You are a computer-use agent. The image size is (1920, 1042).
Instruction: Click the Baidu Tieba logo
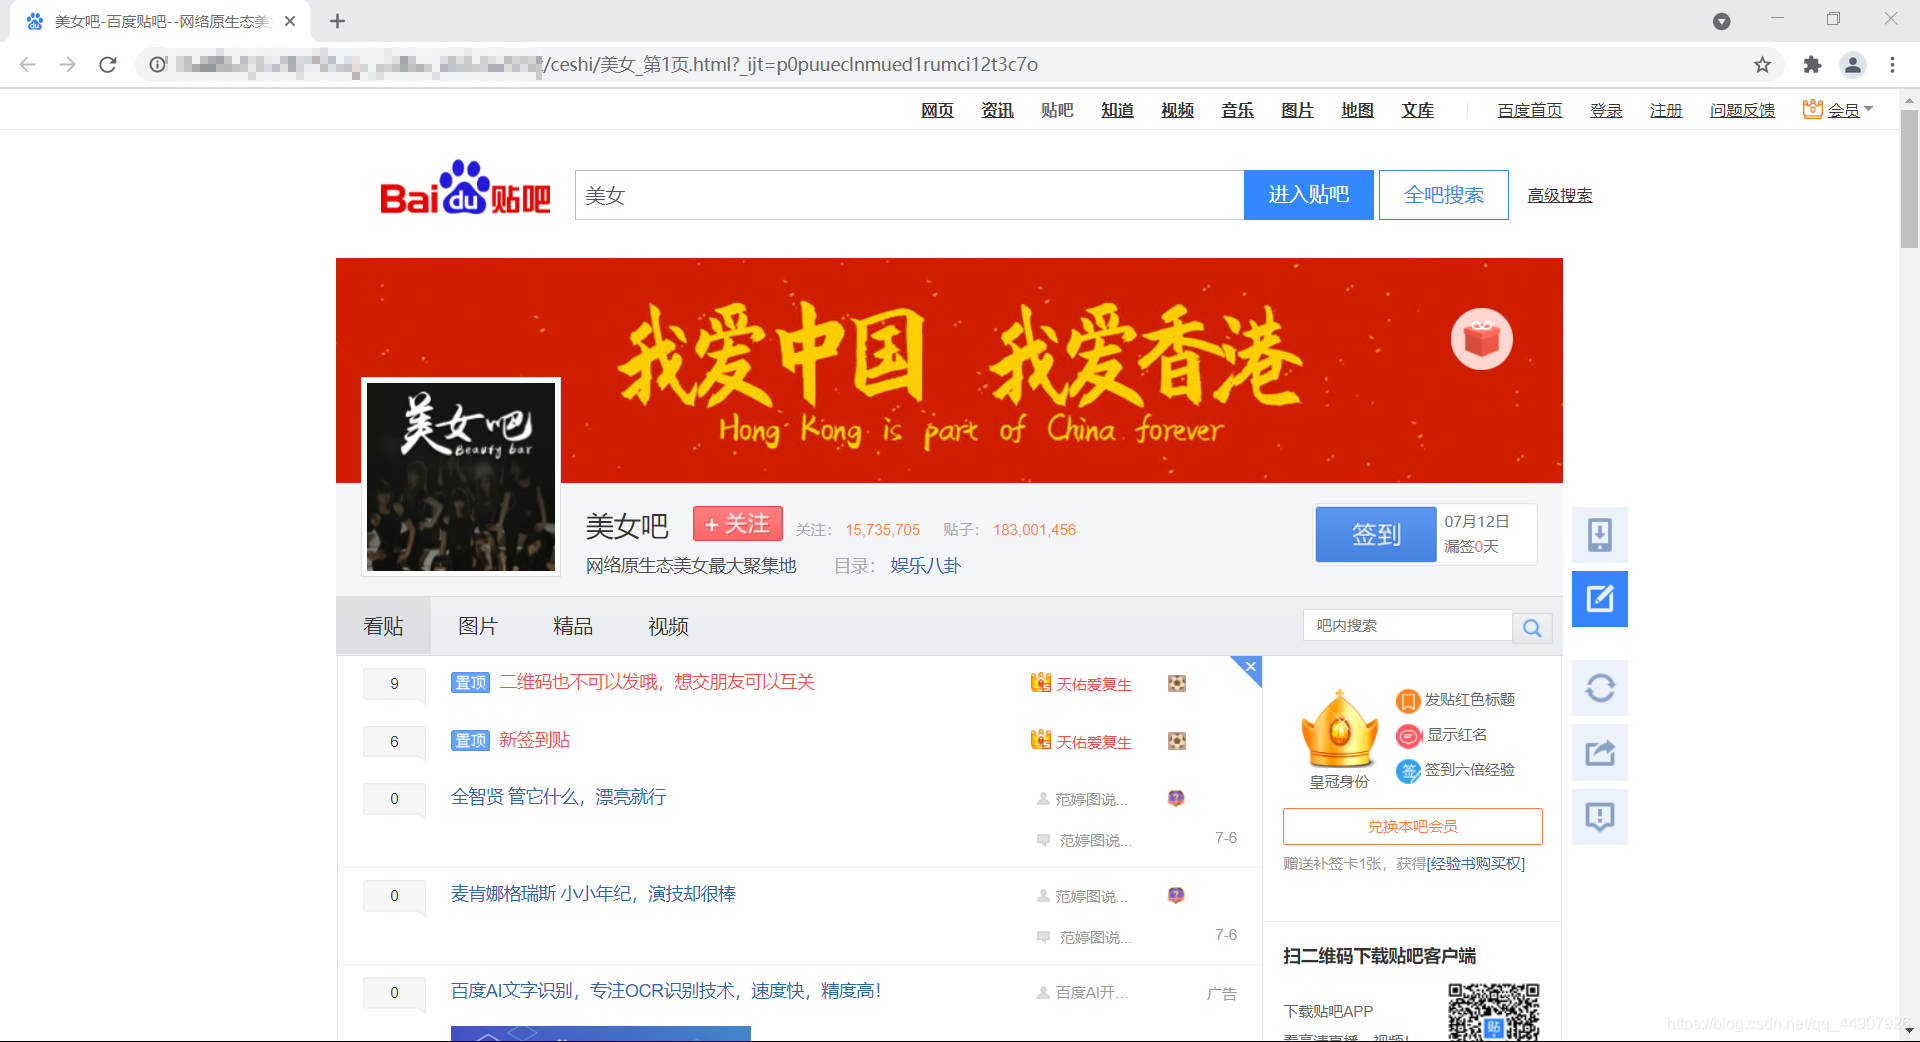tap(465, 189)
